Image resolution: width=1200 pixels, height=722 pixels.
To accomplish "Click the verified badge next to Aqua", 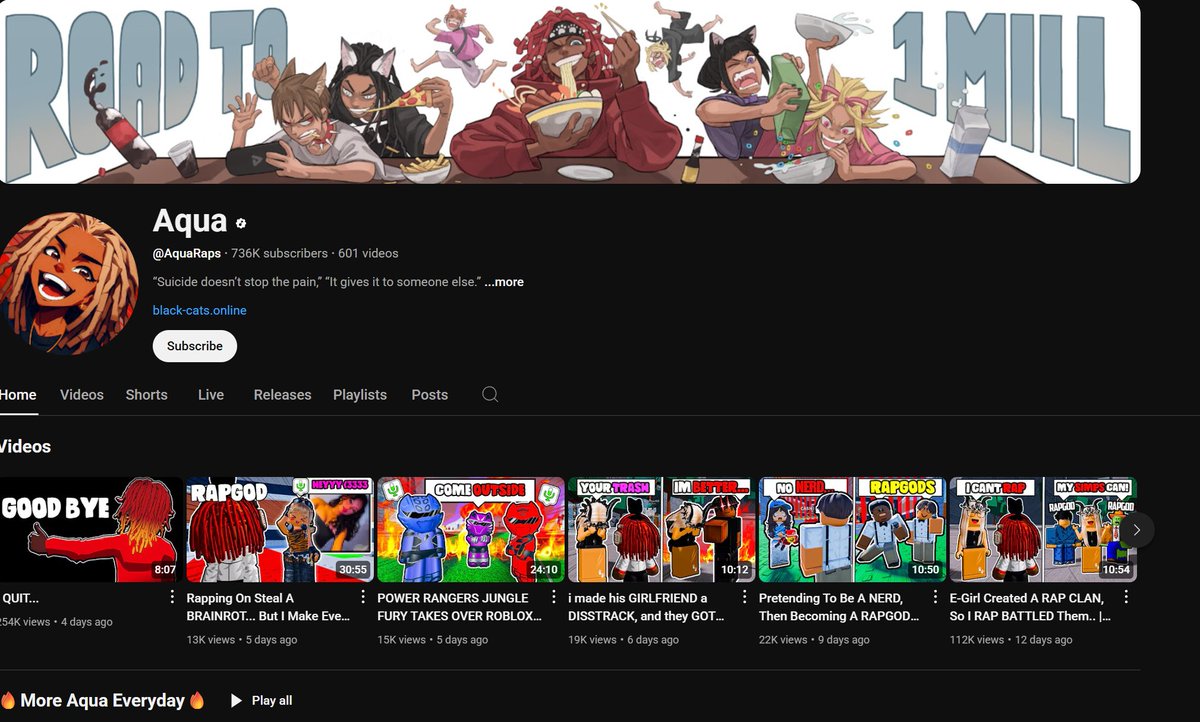I will coord(241,223).
